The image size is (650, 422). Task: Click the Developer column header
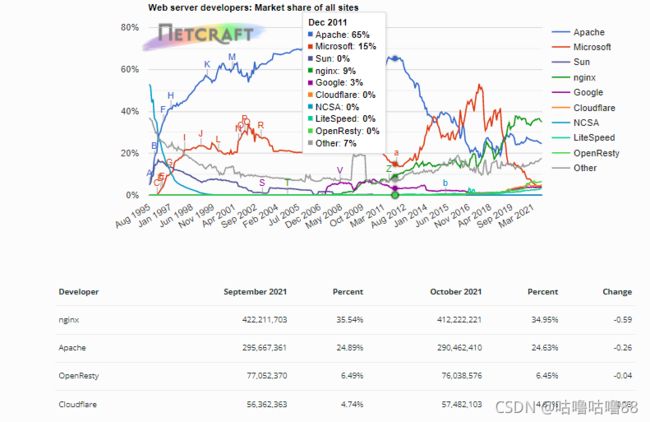point(78,292)
